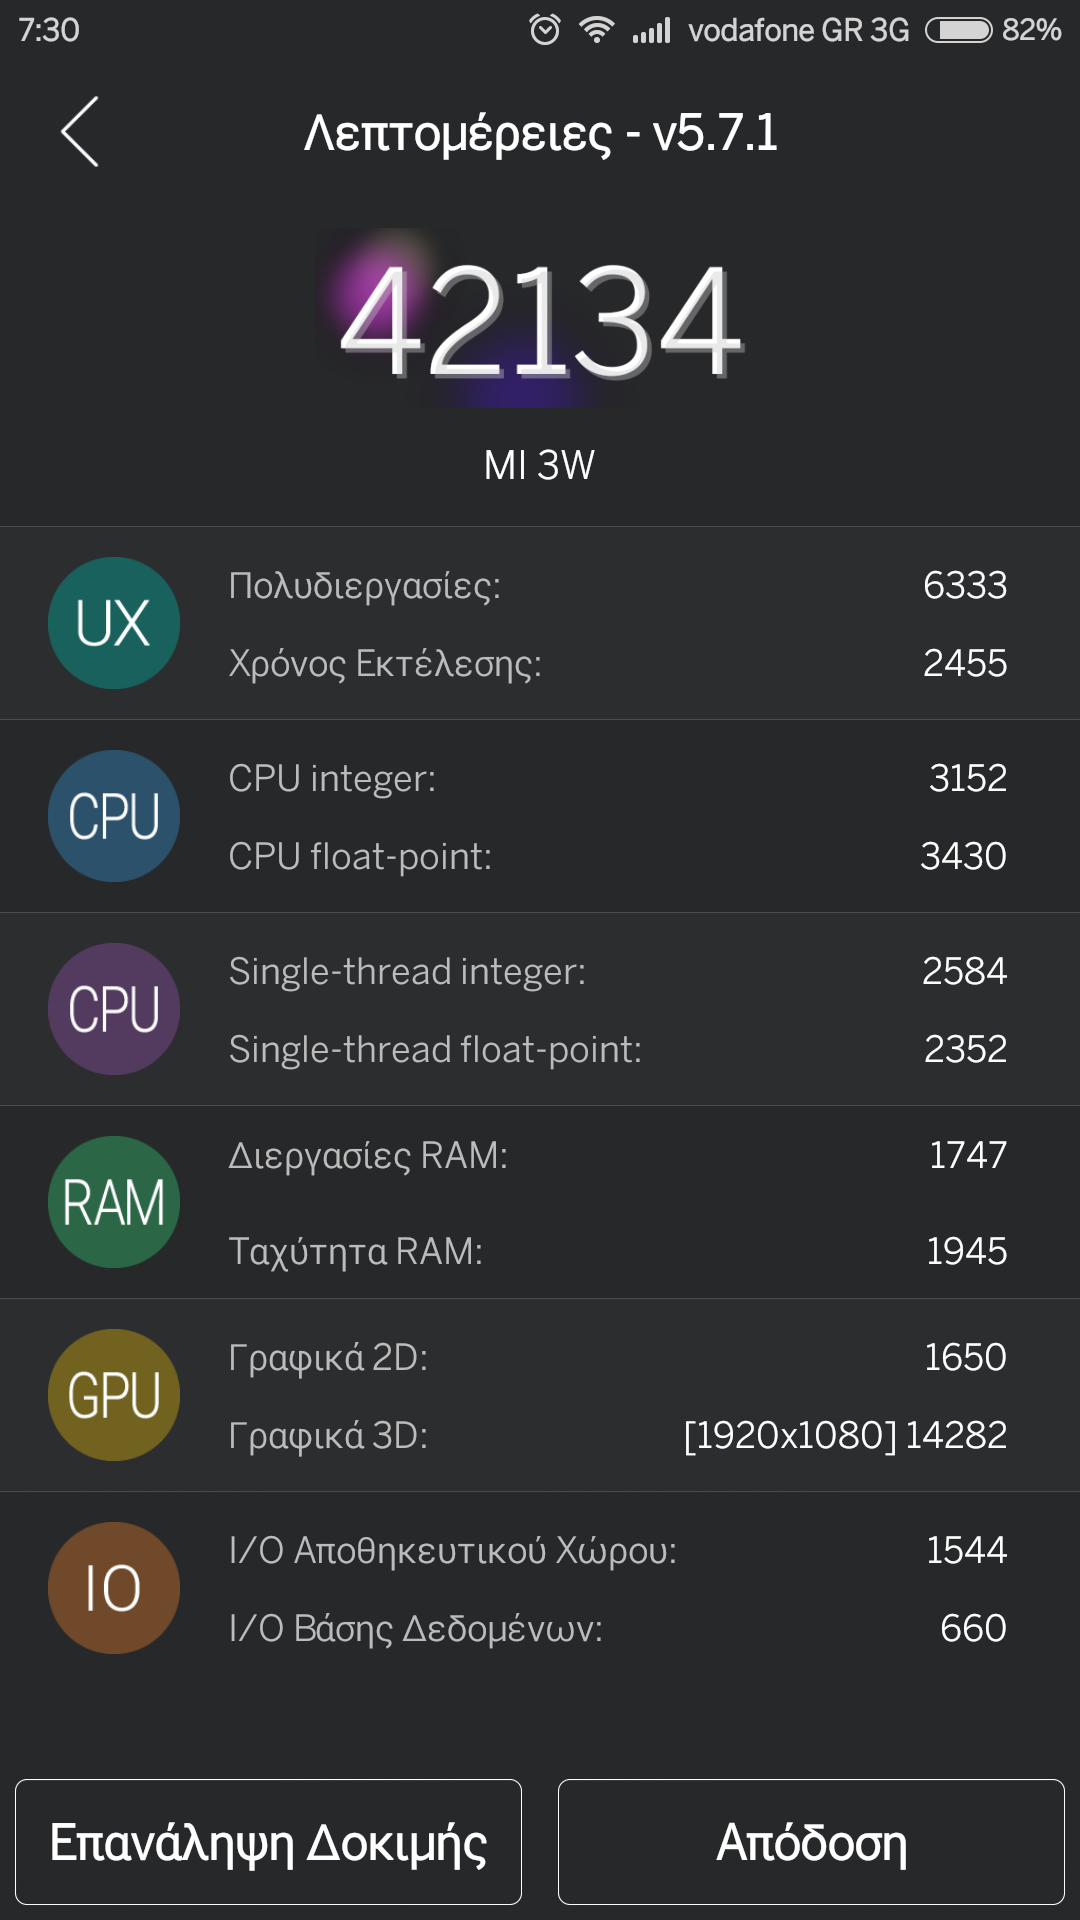Tap the blue CPU category icon
Screen dimensions: 1080x1920
[114, 816]
